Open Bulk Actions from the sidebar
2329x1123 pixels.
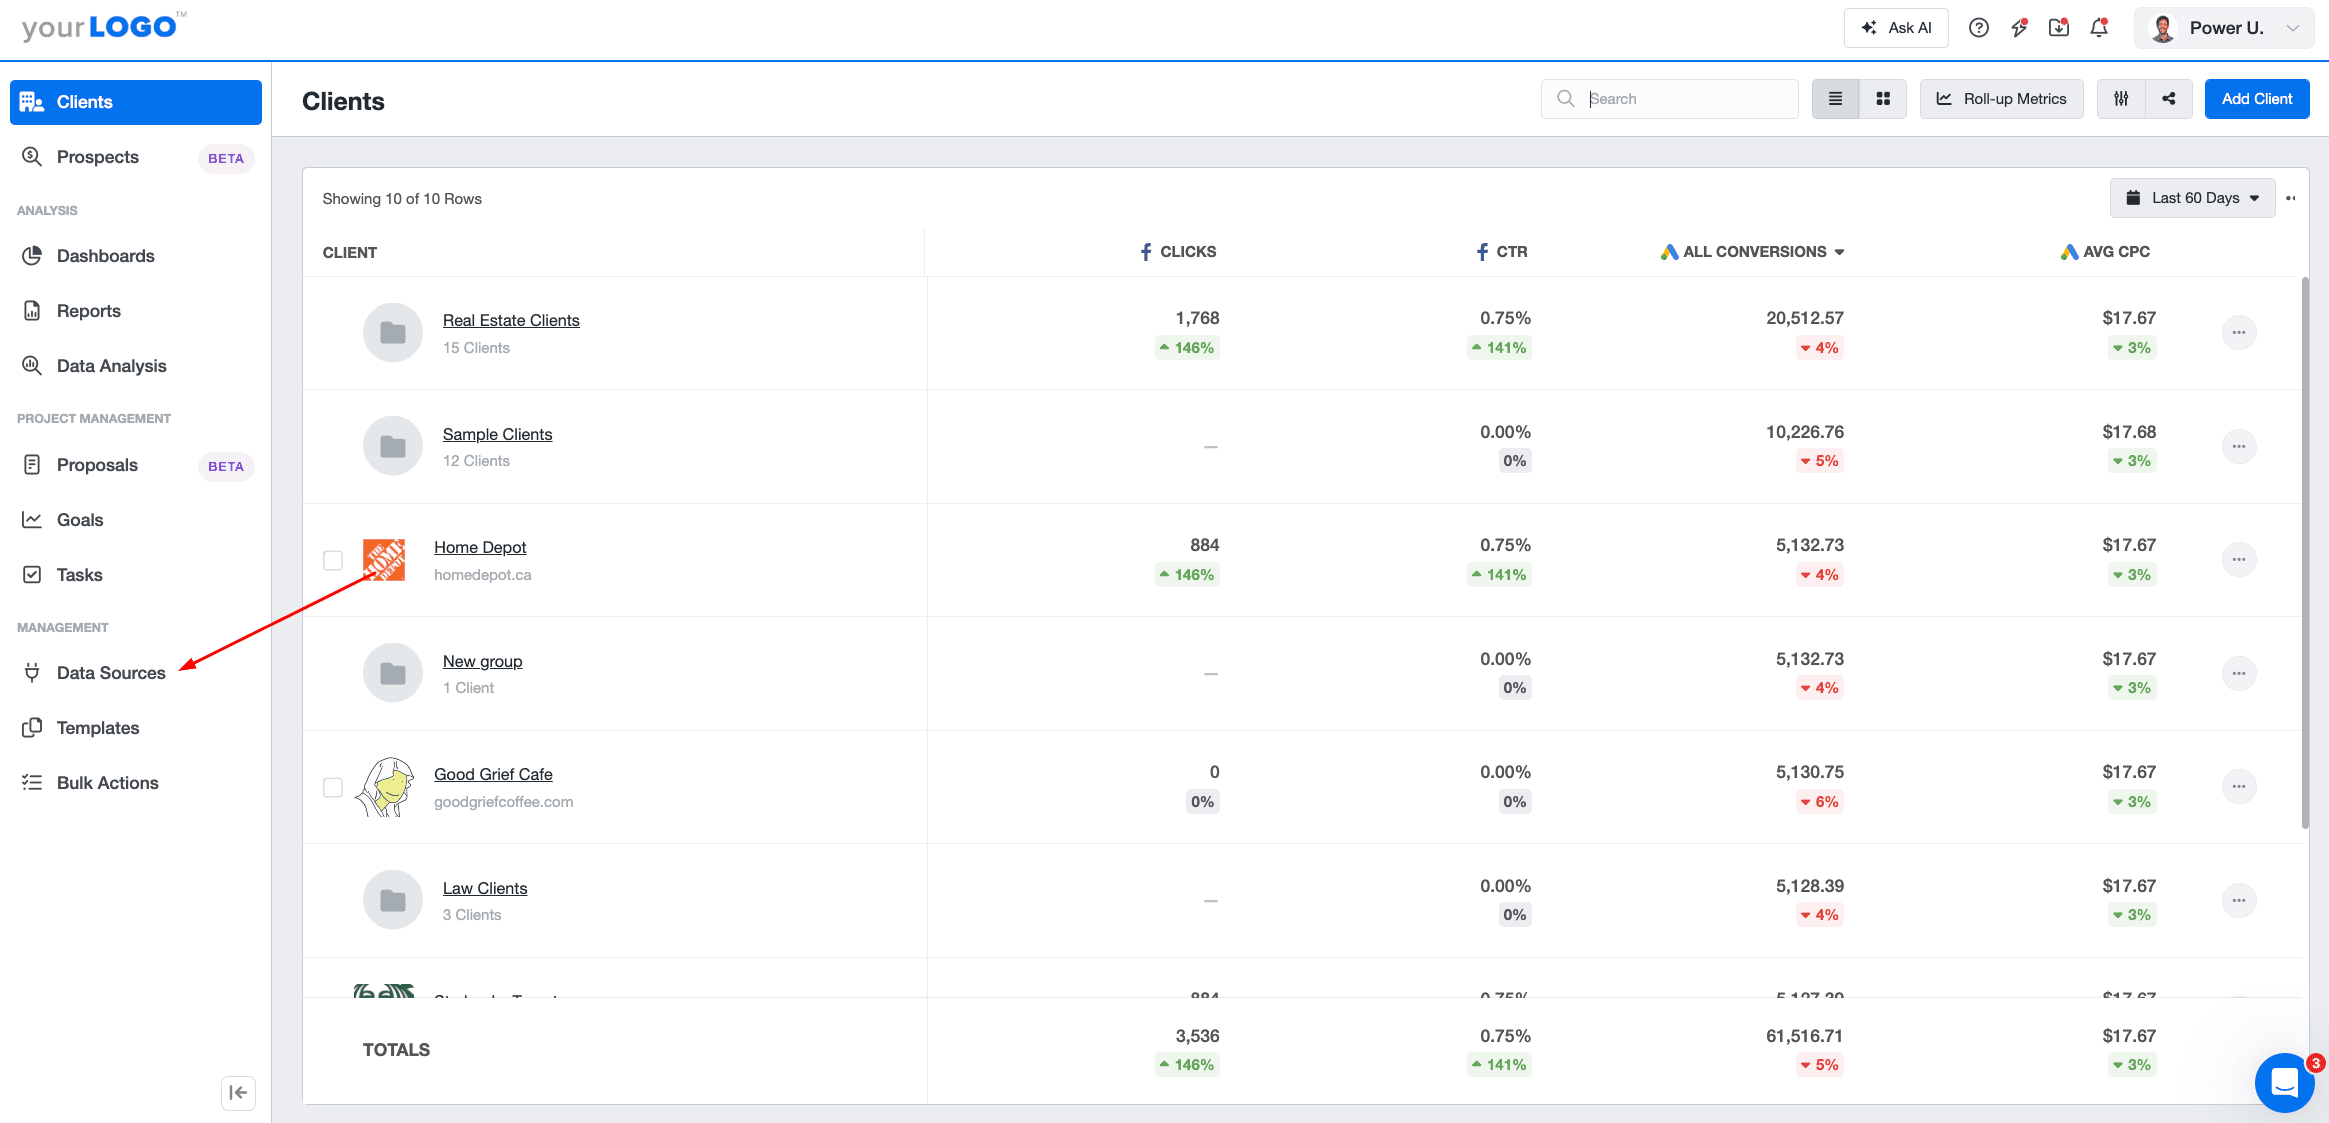[107, 782]
